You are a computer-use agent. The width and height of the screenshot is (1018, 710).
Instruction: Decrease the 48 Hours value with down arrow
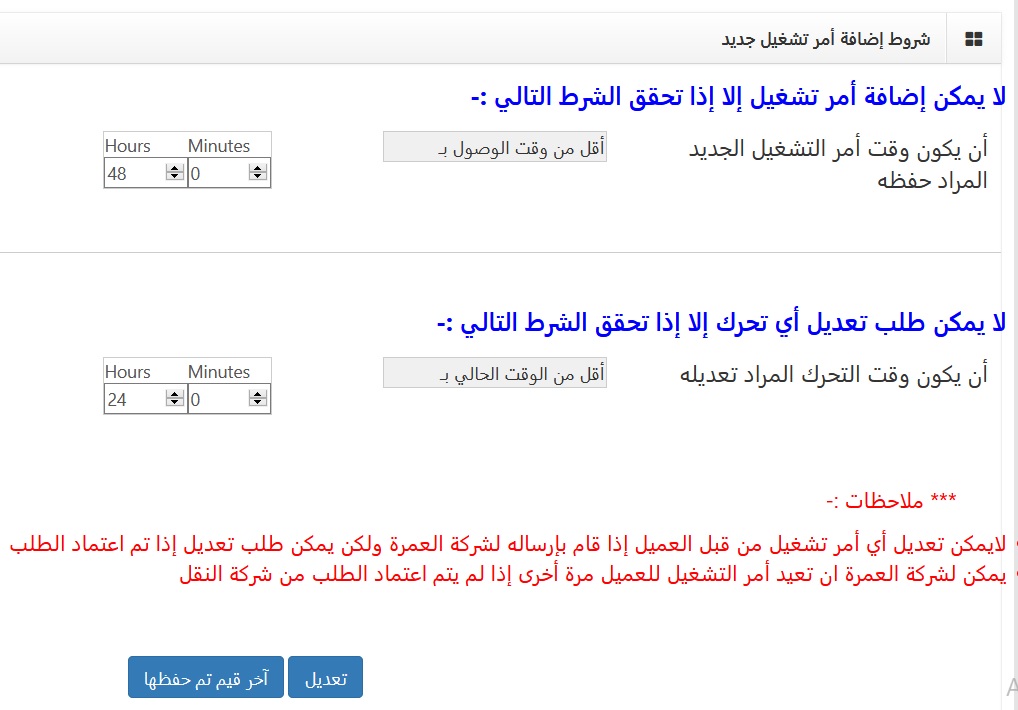coord(174,178)
